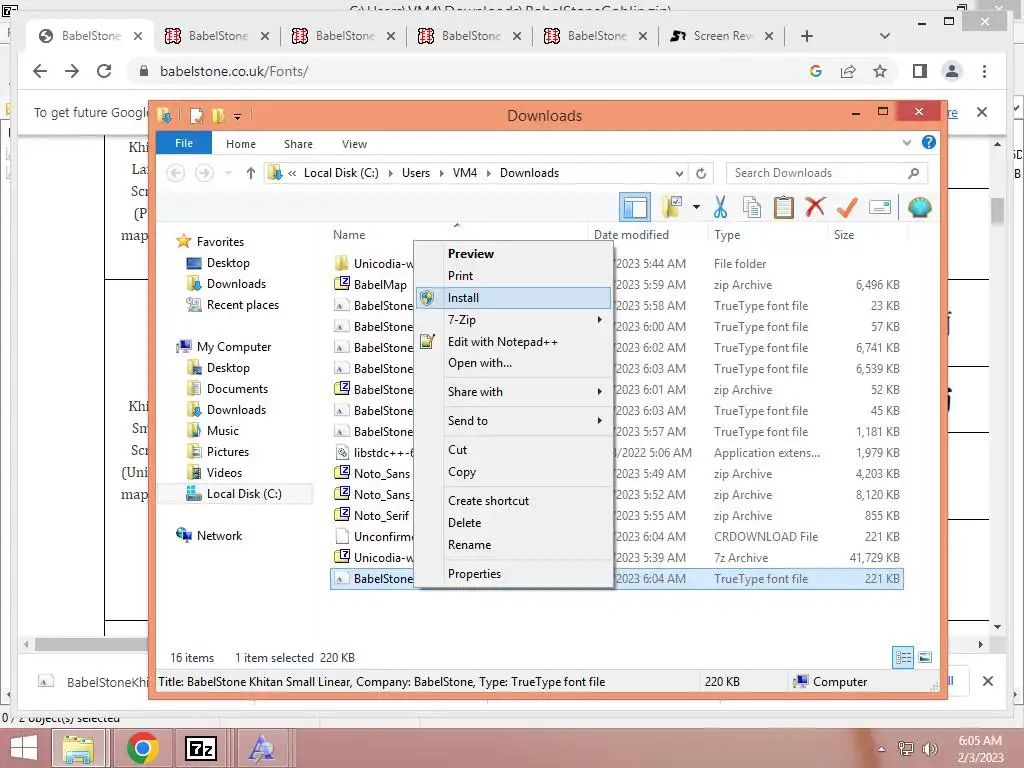Open the address bar history dropdown
Viewport: 1024px width, 768px height.
[679, 174]
